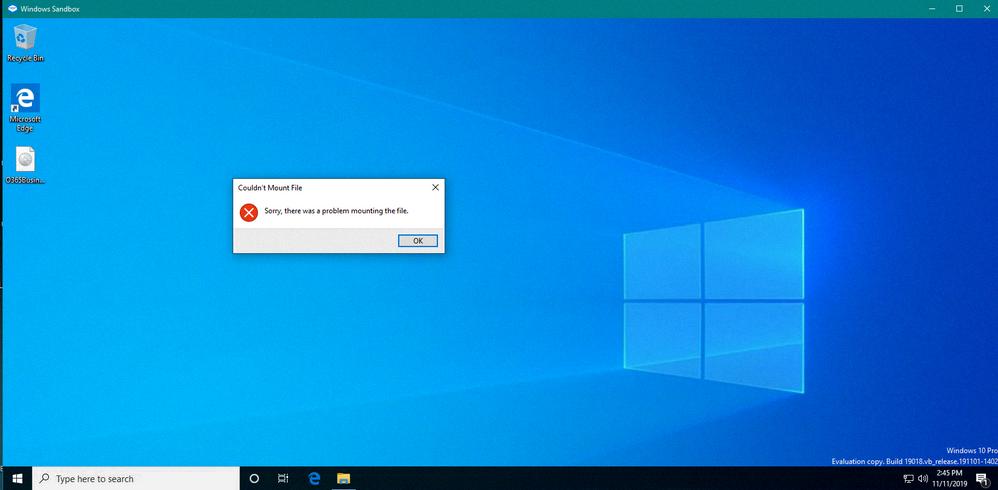Open the volume control in system tray

923,479
